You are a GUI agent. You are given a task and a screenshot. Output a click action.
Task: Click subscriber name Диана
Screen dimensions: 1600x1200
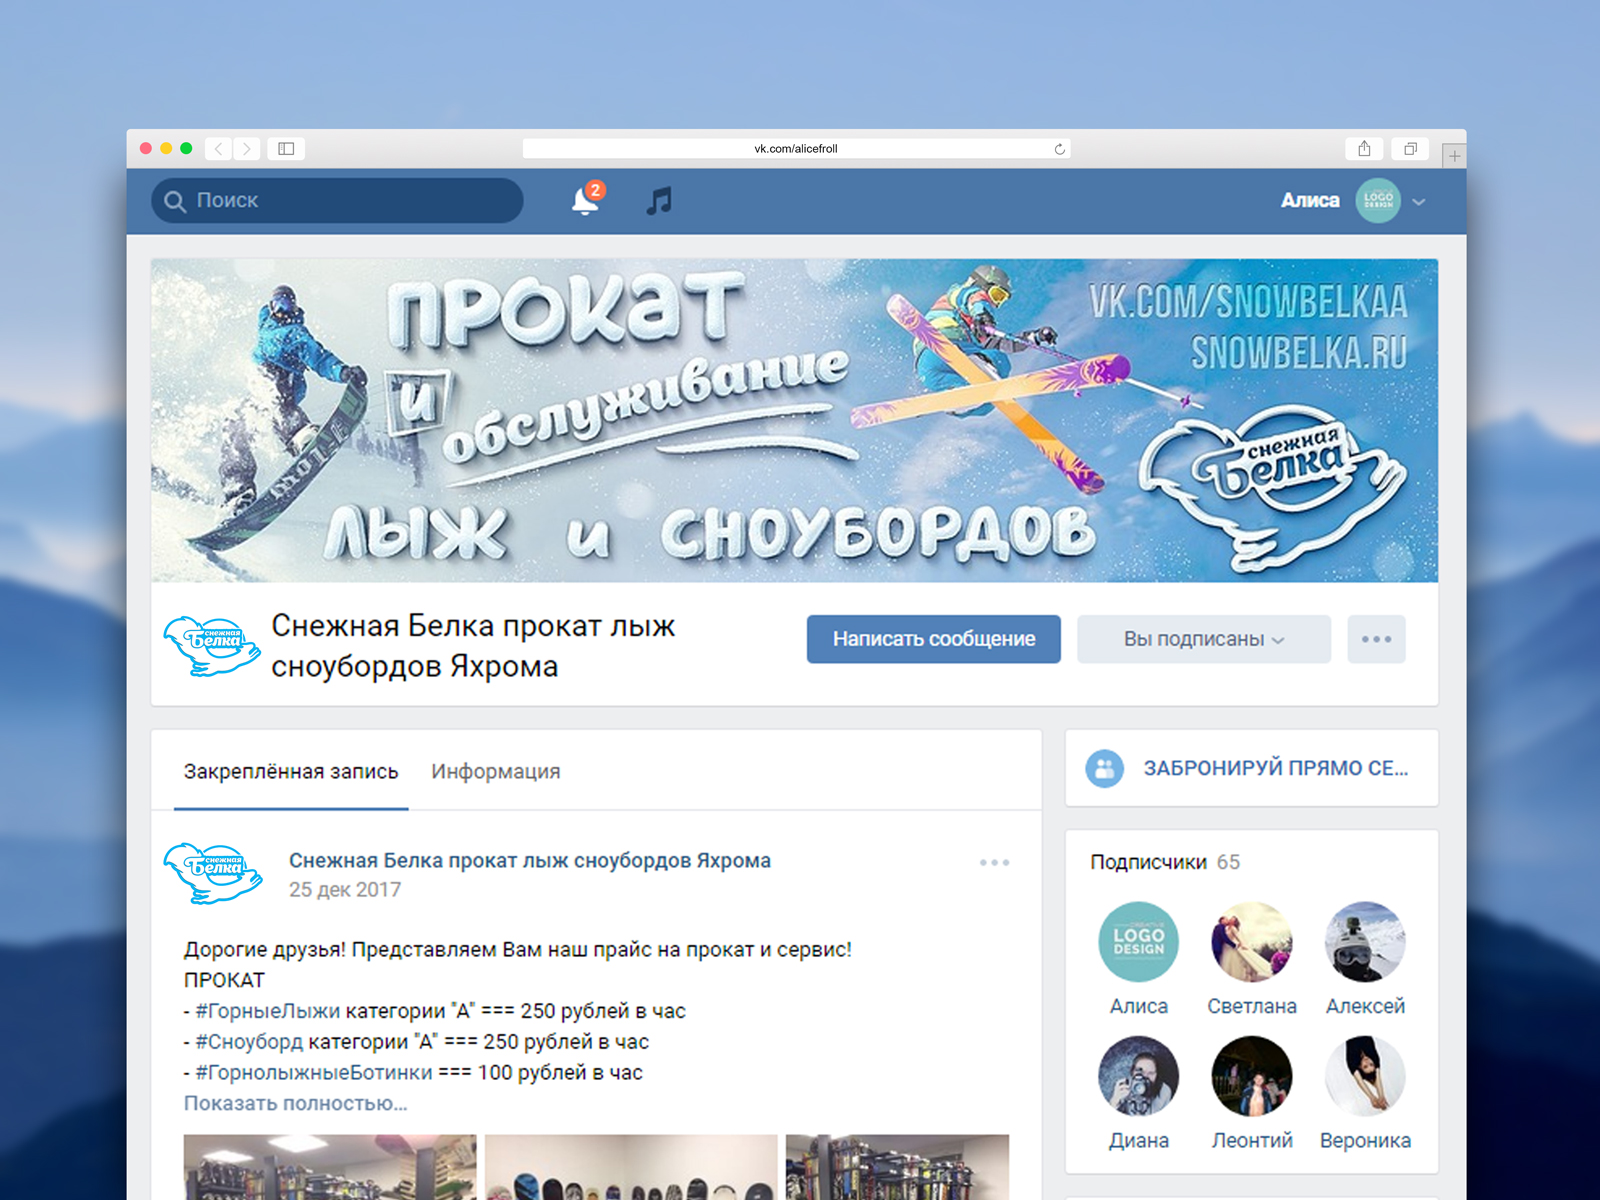tap(1138, 1140)
